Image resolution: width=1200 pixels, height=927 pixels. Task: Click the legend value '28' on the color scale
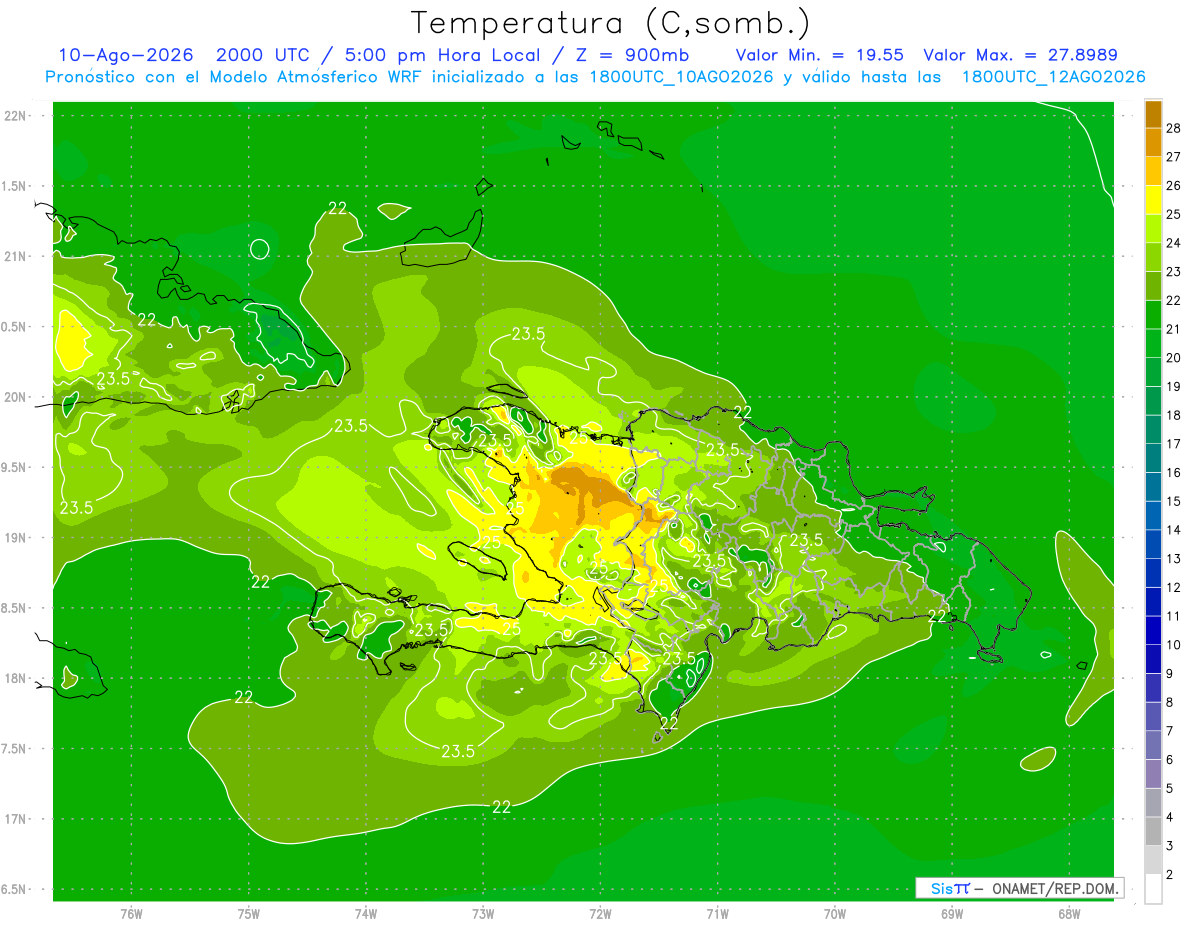(1173, 127)
